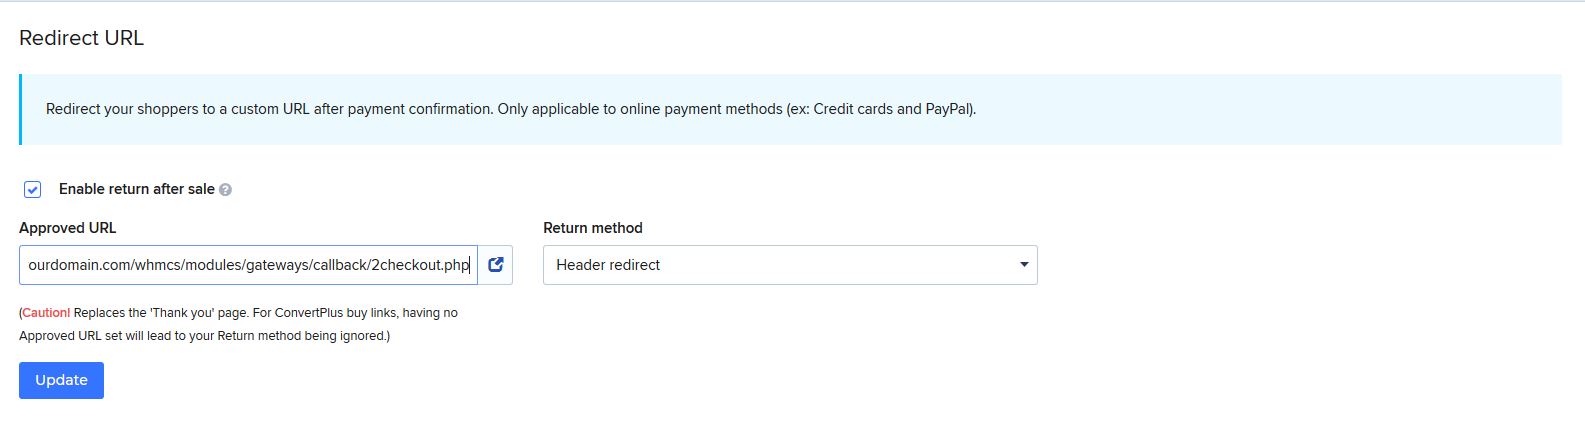Uncheck the Enable return after sale checkbox
Screen dimensions: 1585x423
coord(33,190)
